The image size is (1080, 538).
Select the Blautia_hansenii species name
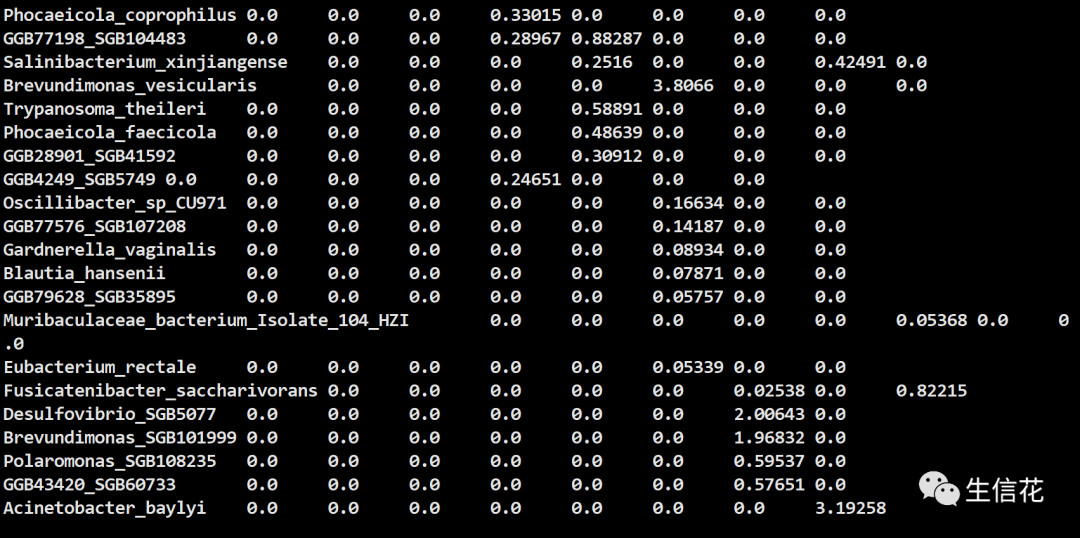coord(84,273)
